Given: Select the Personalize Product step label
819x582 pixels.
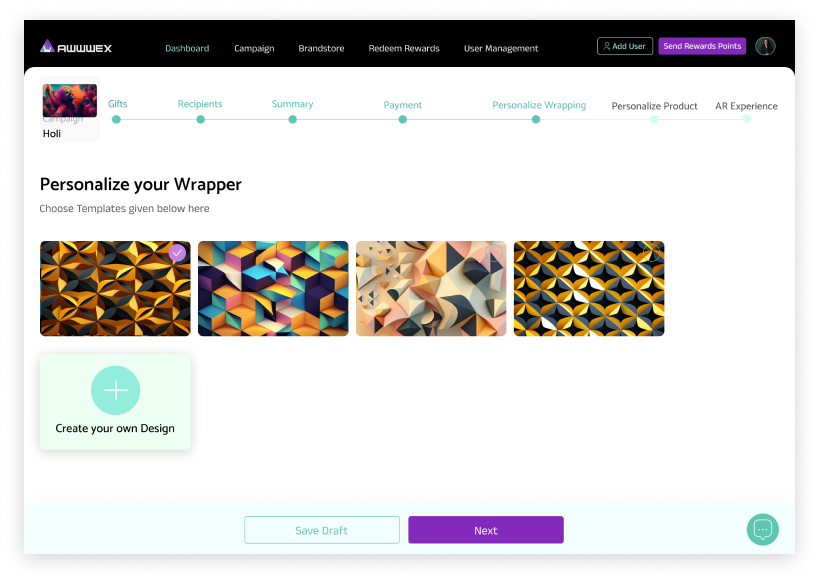Looking at the screenshot, I should pyautogui.click(x=654, y=106).
